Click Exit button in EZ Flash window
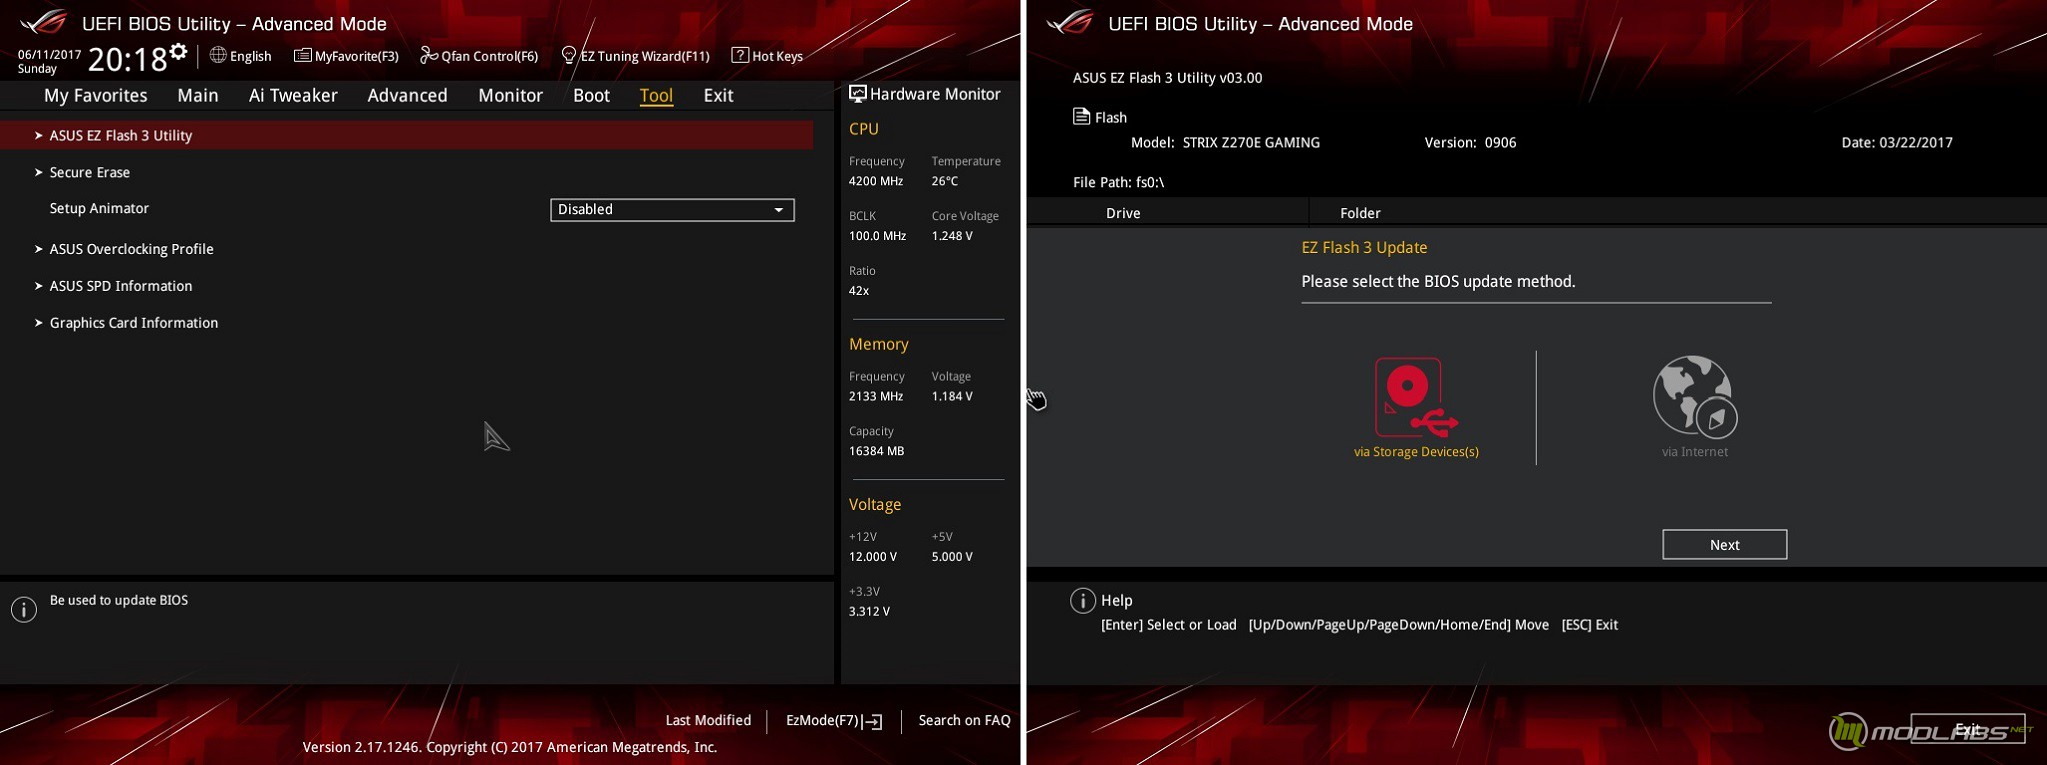This screenshot has width=2047, height=765. point(1967,729)
